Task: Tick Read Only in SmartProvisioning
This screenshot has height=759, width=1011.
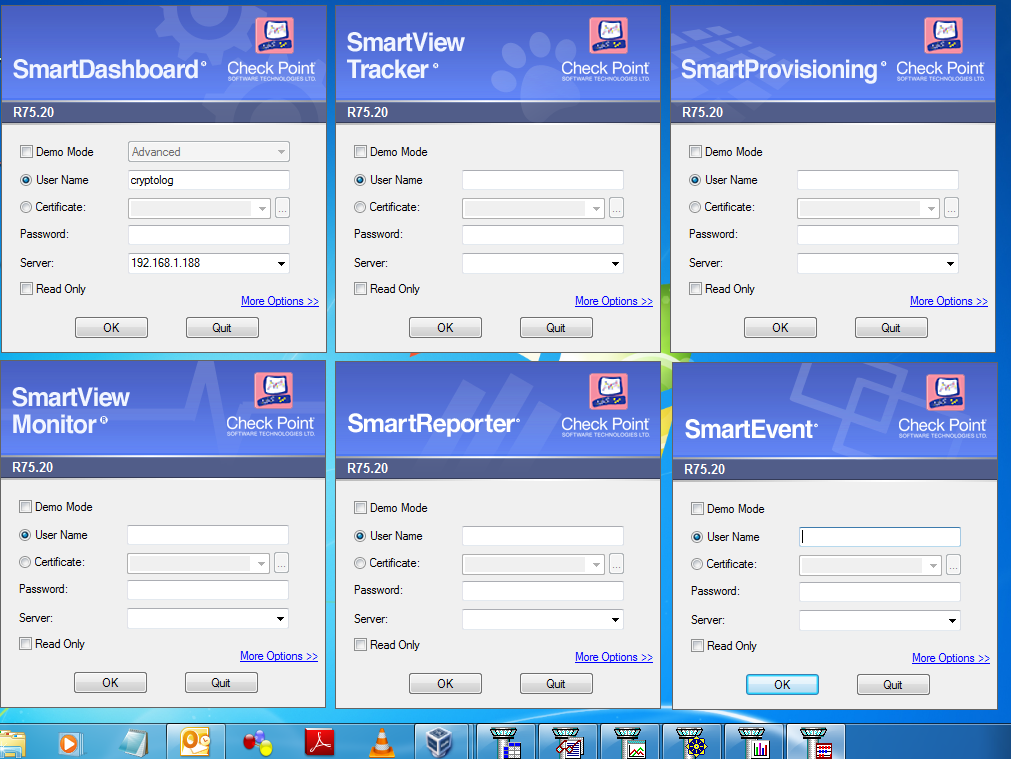Action: 695,288
